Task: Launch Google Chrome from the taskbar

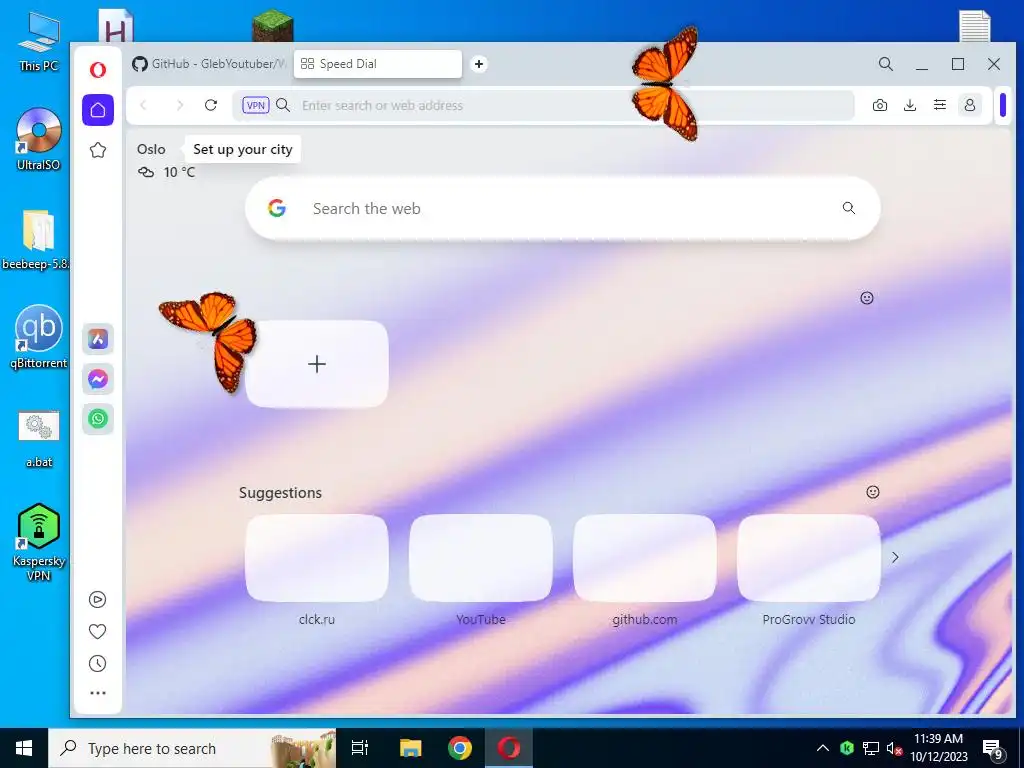Action: click(x=460, y=748)
